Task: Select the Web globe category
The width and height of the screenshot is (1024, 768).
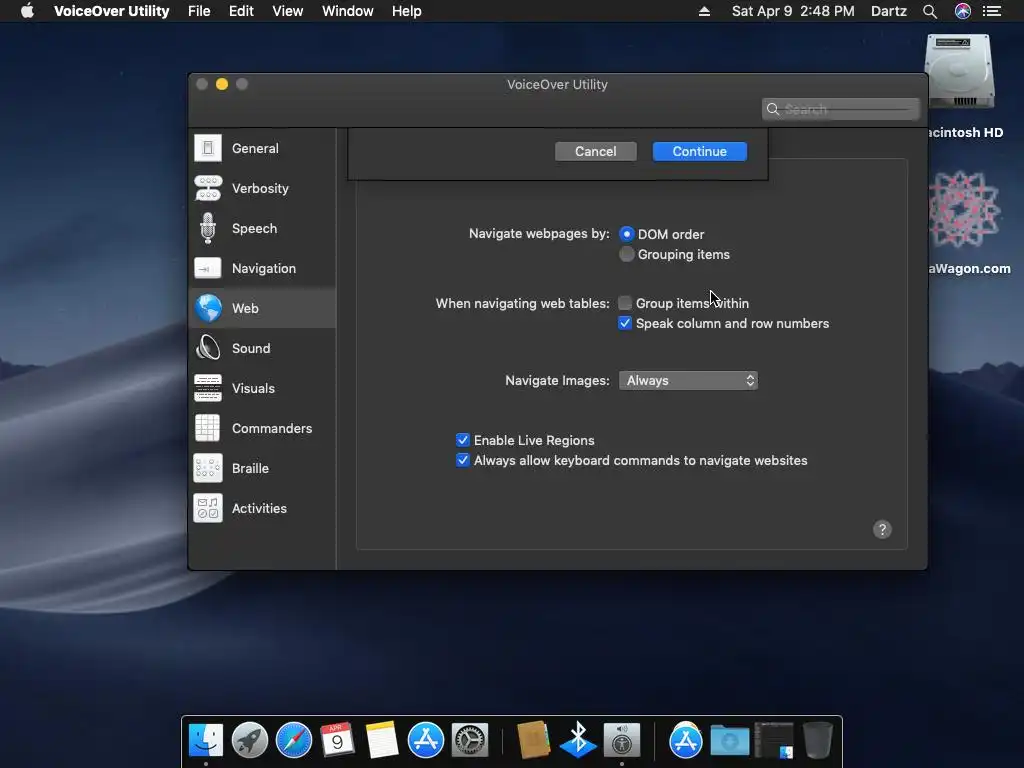Action: click(x=208, y=308)
